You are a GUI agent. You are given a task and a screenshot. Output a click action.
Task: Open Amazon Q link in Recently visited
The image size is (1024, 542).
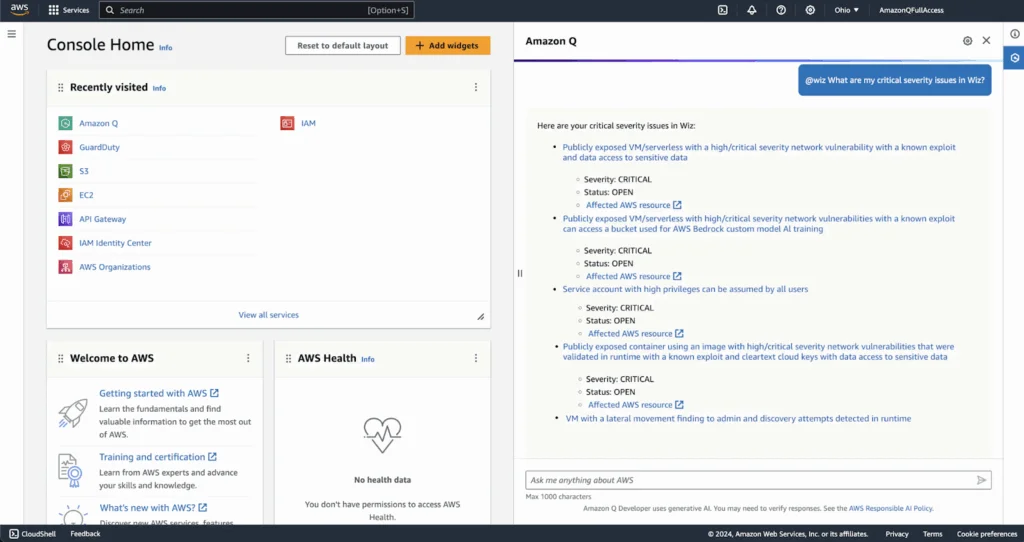coord(99,123)
